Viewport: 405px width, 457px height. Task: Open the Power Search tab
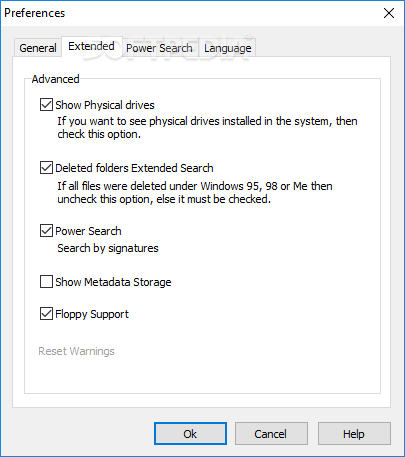tap(159, 48)
